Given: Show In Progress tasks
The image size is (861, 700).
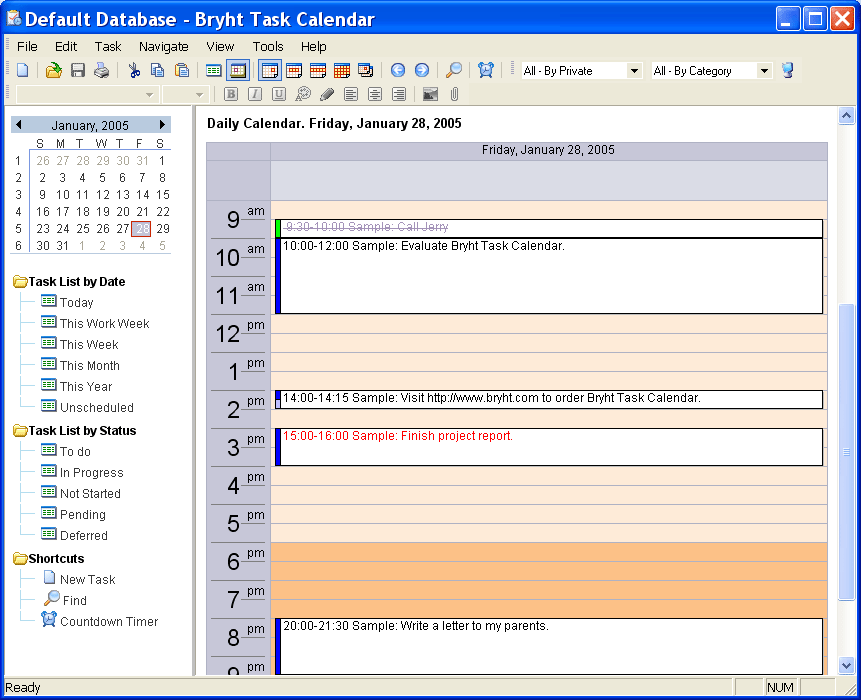Looking at the screenshot, I should (x=92, y=473).
